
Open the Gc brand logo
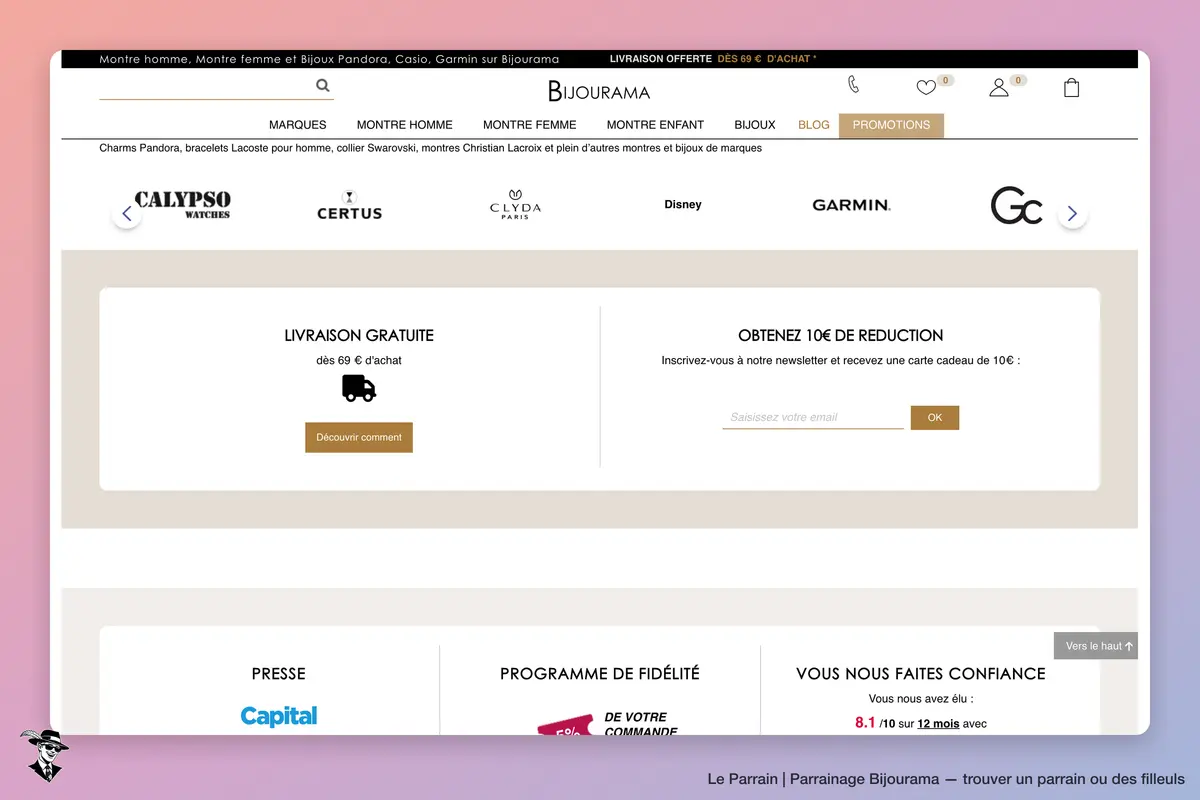tap(1017, 206)
